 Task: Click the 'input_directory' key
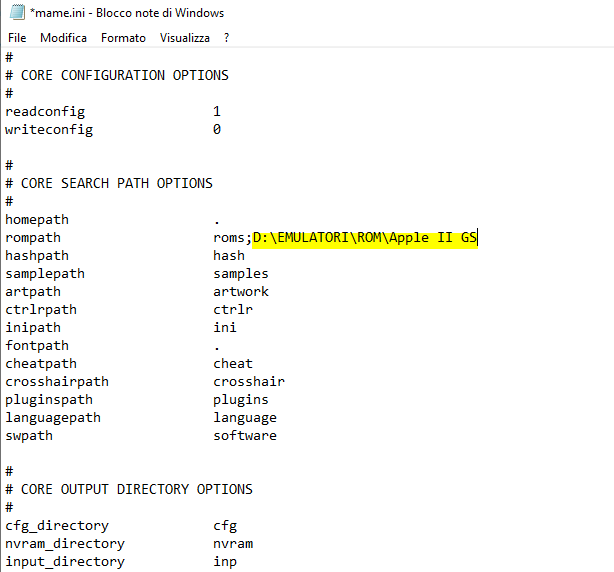point(65,562)
